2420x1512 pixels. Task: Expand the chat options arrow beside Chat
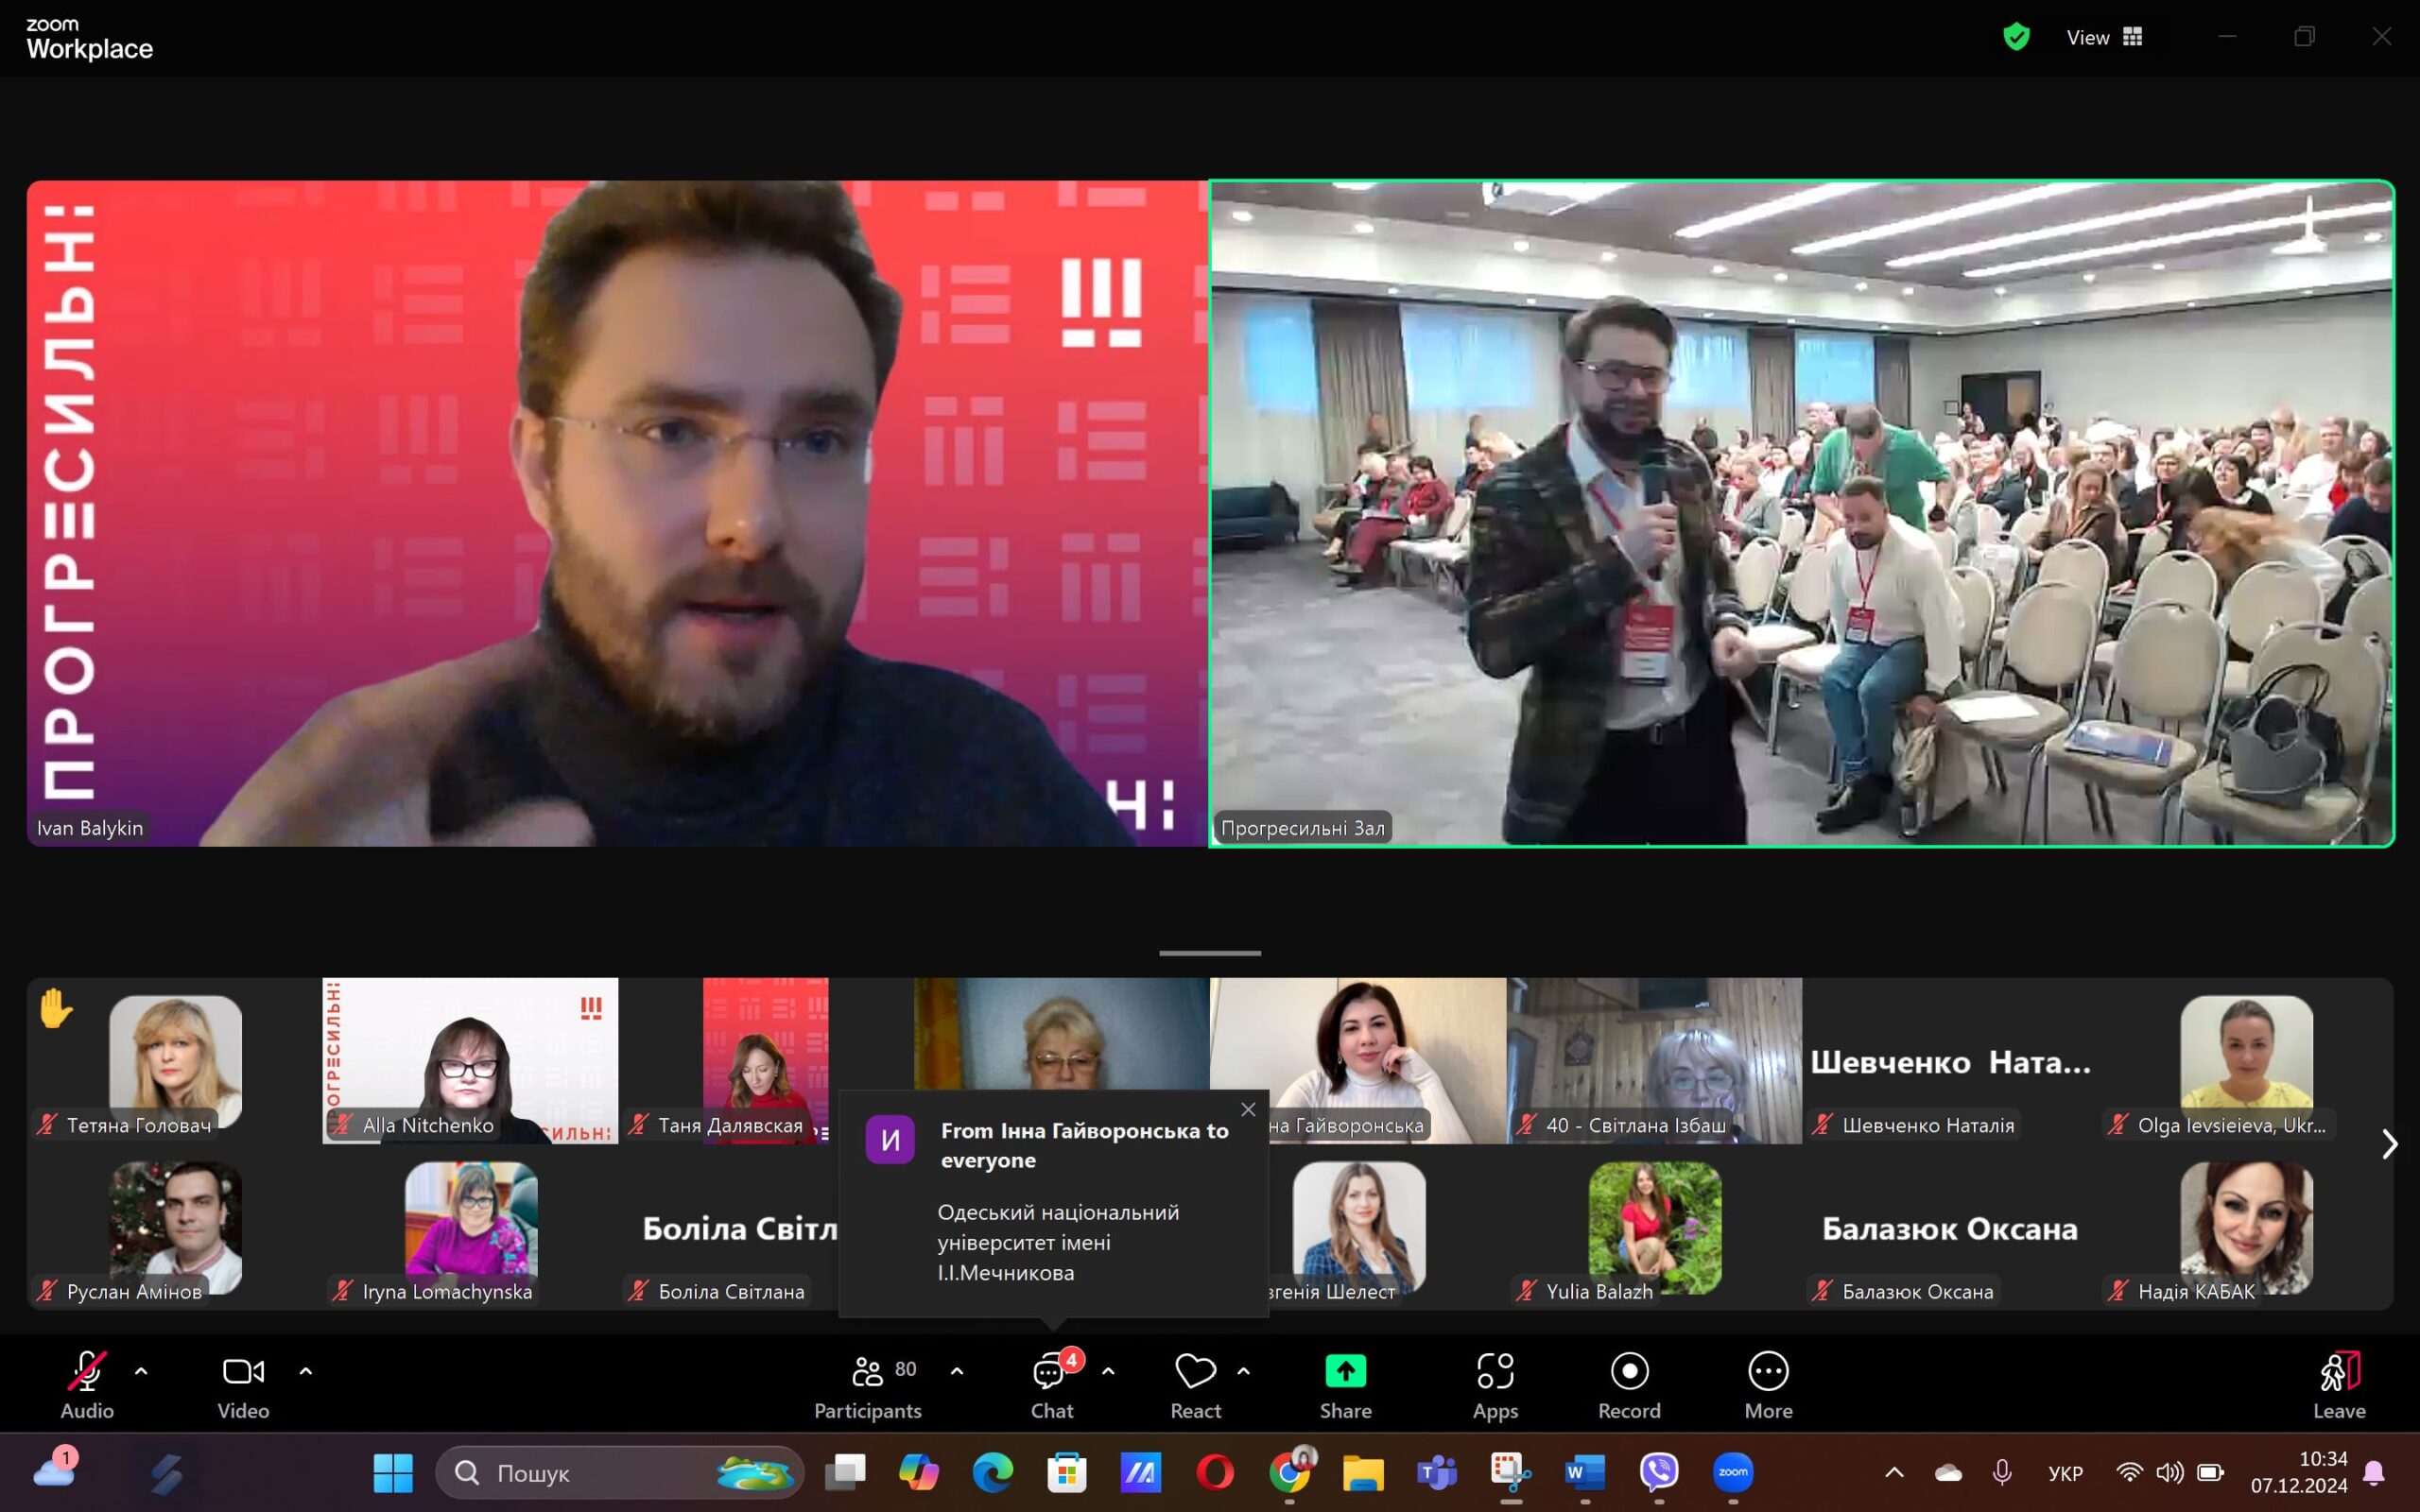pyautogui.click(x=1108, y=1371)
